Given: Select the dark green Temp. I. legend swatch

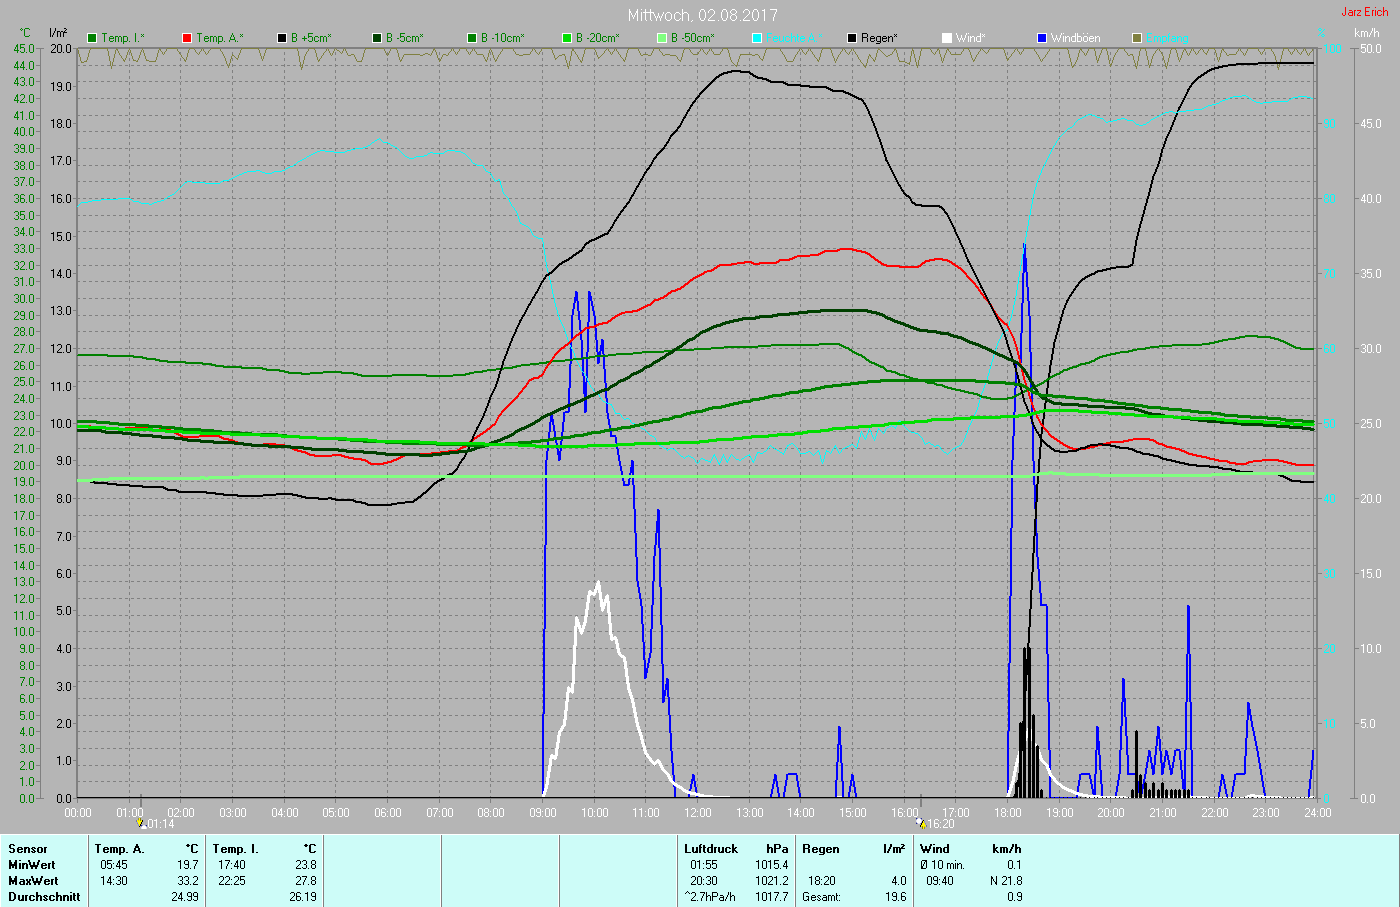Looking at the screenshot, I should (x=93, y=38).
